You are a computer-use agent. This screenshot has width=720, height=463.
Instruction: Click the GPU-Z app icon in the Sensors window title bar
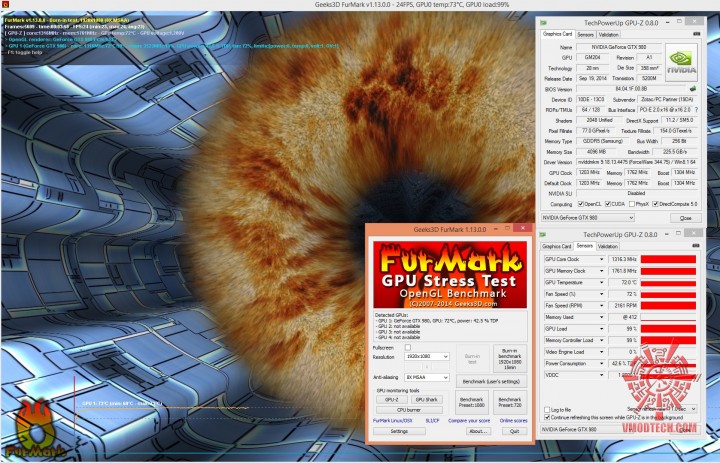(x=543, y=234)
